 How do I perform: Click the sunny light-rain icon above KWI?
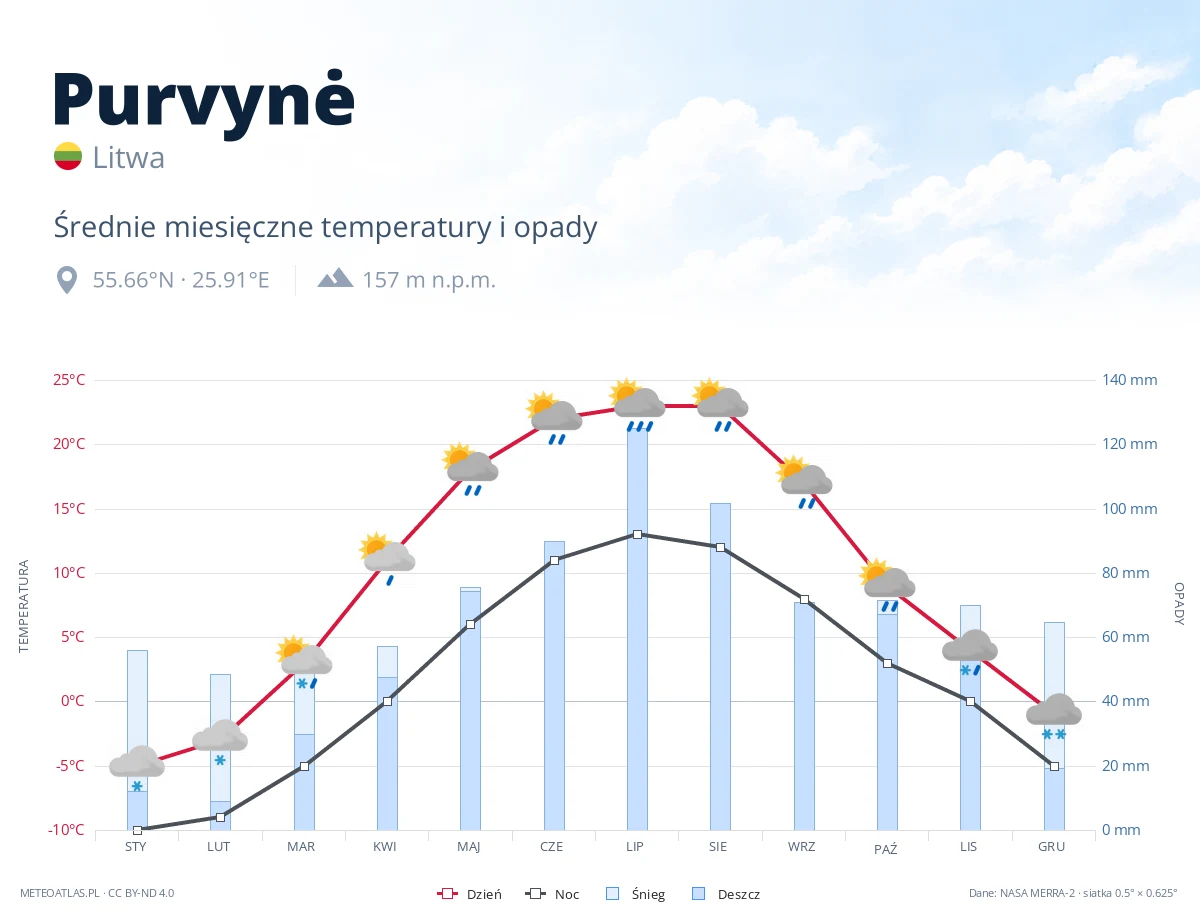387,559
